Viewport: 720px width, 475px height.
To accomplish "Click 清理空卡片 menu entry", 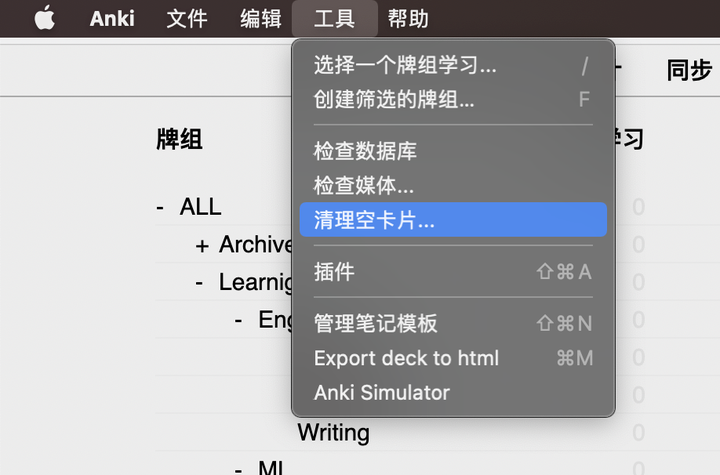I will (x=374, y=220).
